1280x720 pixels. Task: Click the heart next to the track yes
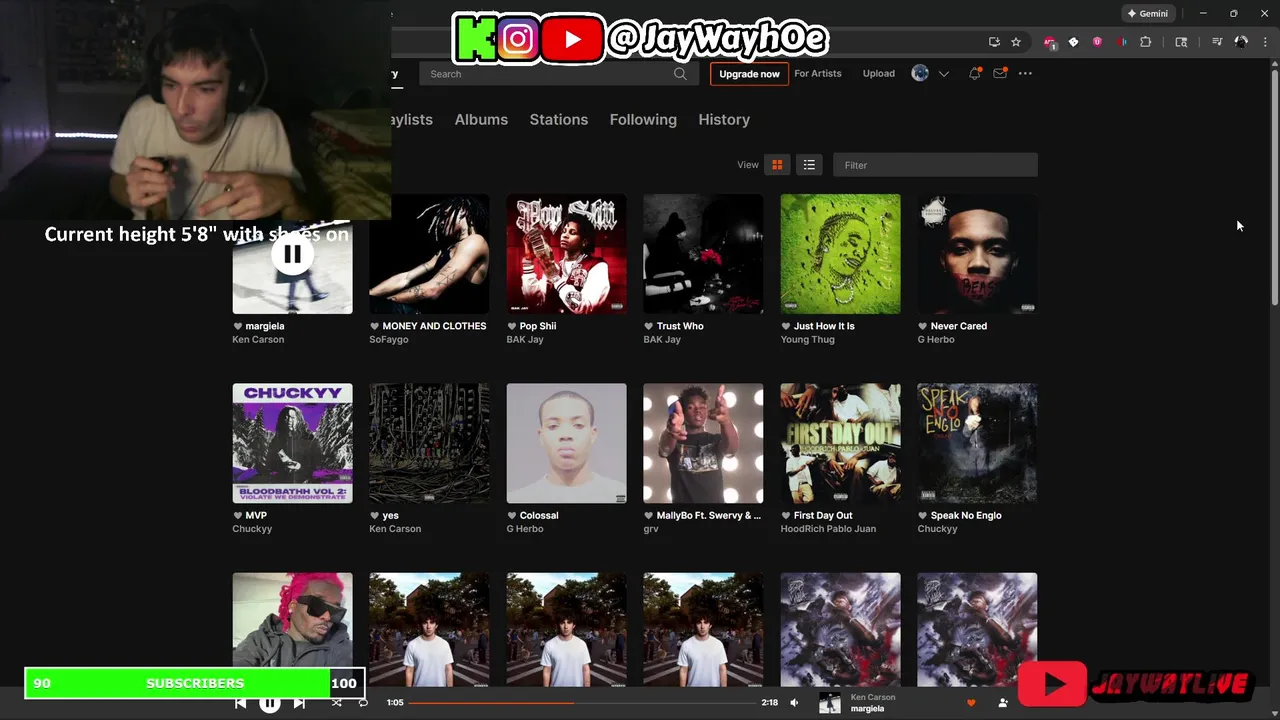click(x=374, y=515)
